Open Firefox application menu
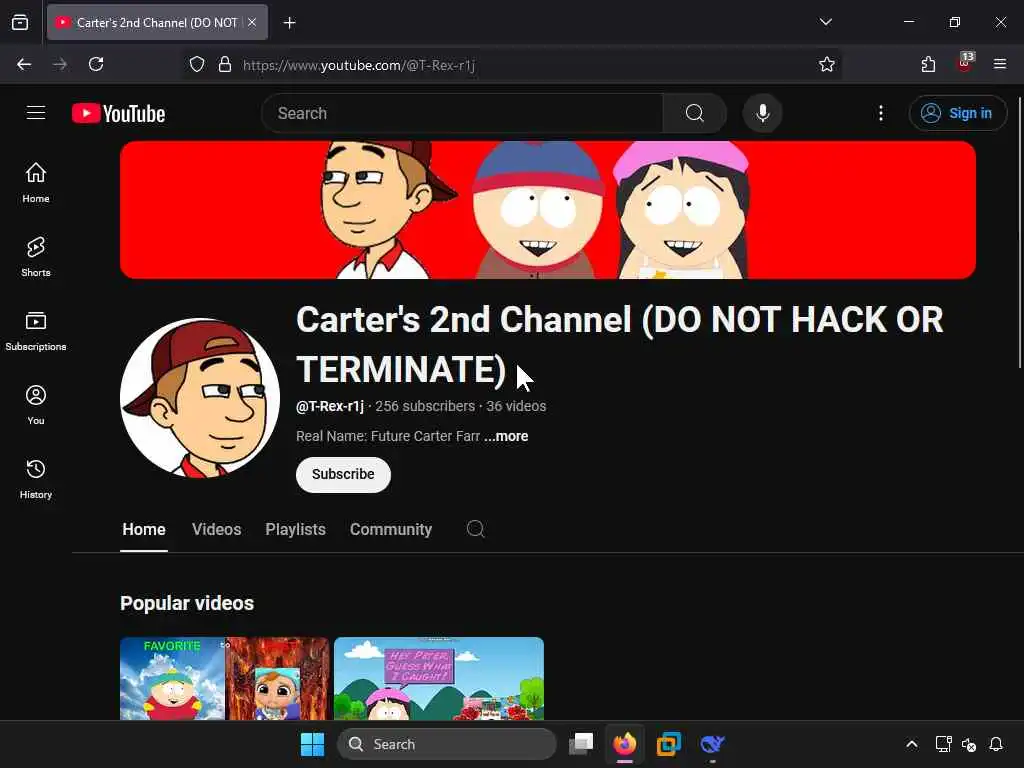This screenshot has height=768, width=1024. click(1000, 64)
